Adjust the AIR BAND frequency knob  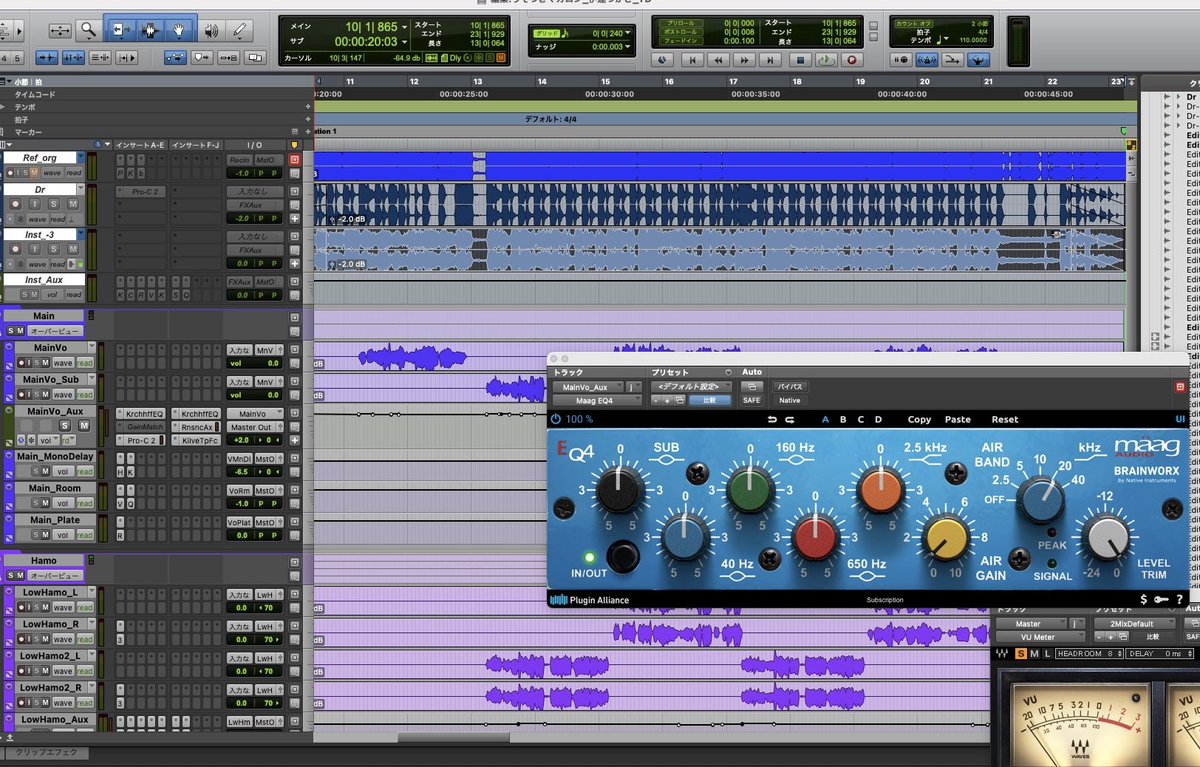[1041, 500]
